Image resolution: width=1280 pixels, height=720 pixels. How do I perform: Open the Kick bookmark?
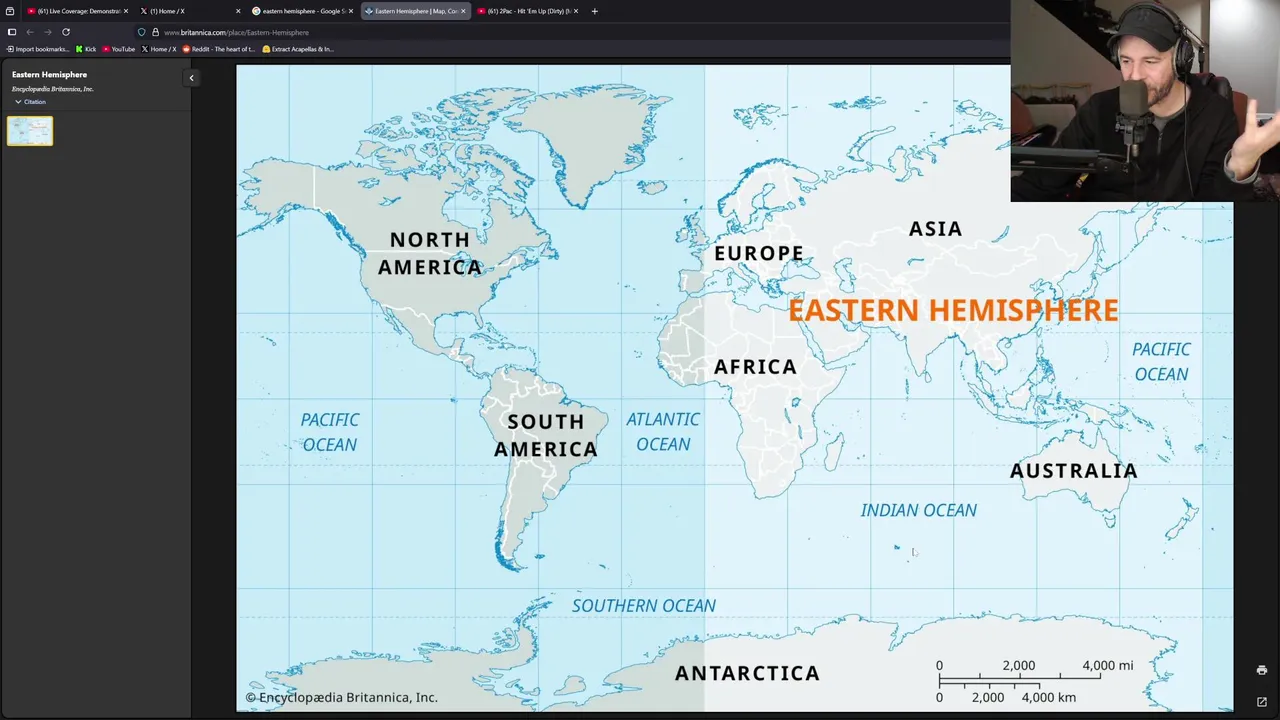click(x=86, y=49)
